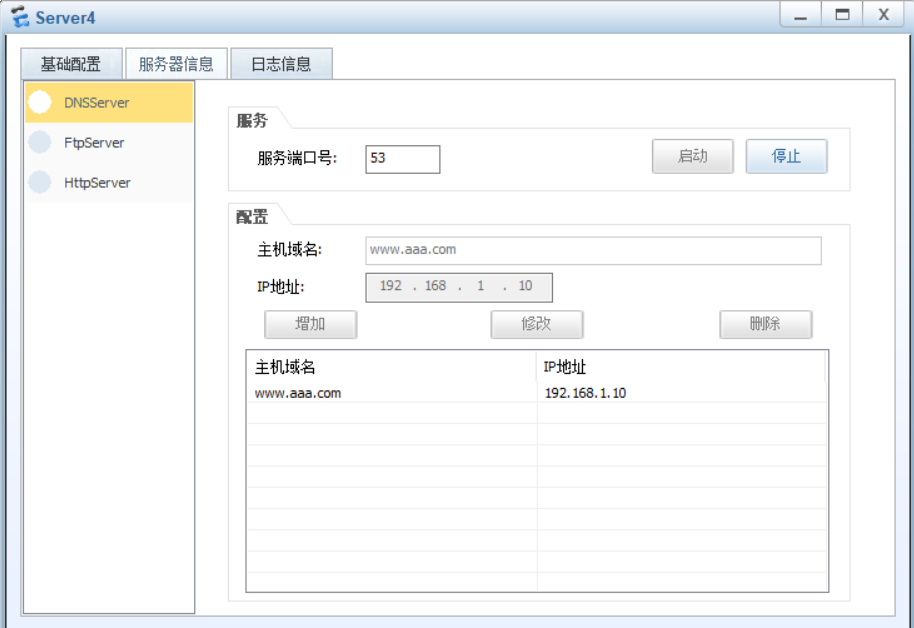Click the HttpServer status indicator icon
This screenshot has width=914, height=628.
[40, 182]
